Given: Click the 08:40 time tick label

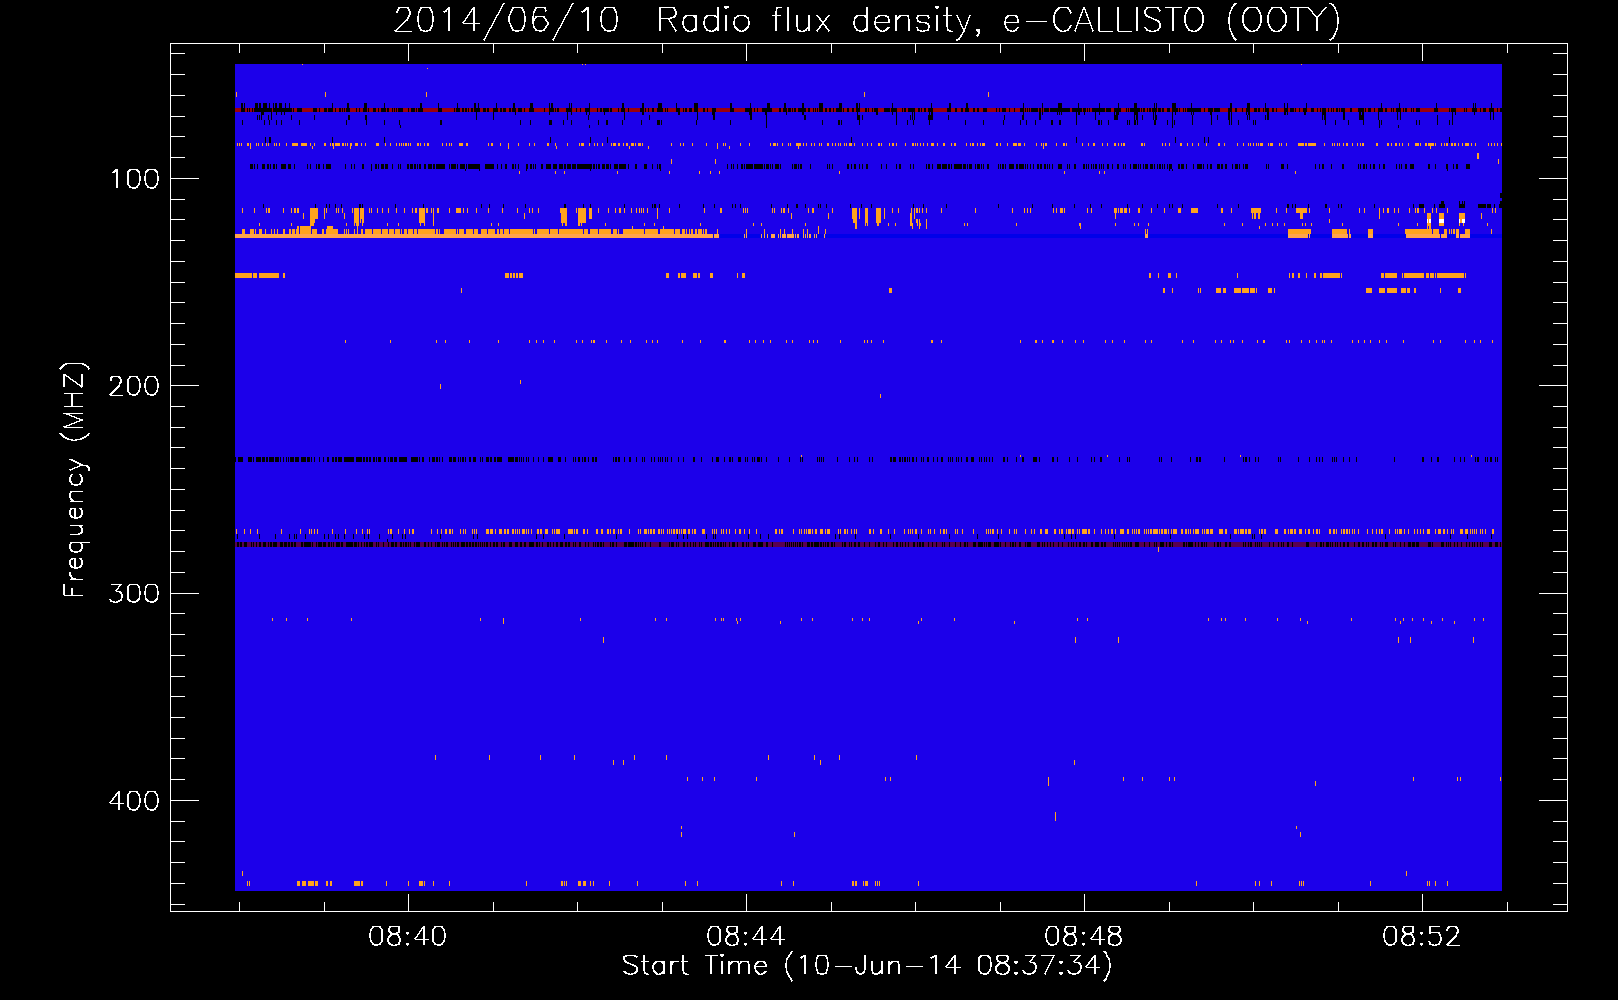Looking at the screenshot, I should click(408, 937).
